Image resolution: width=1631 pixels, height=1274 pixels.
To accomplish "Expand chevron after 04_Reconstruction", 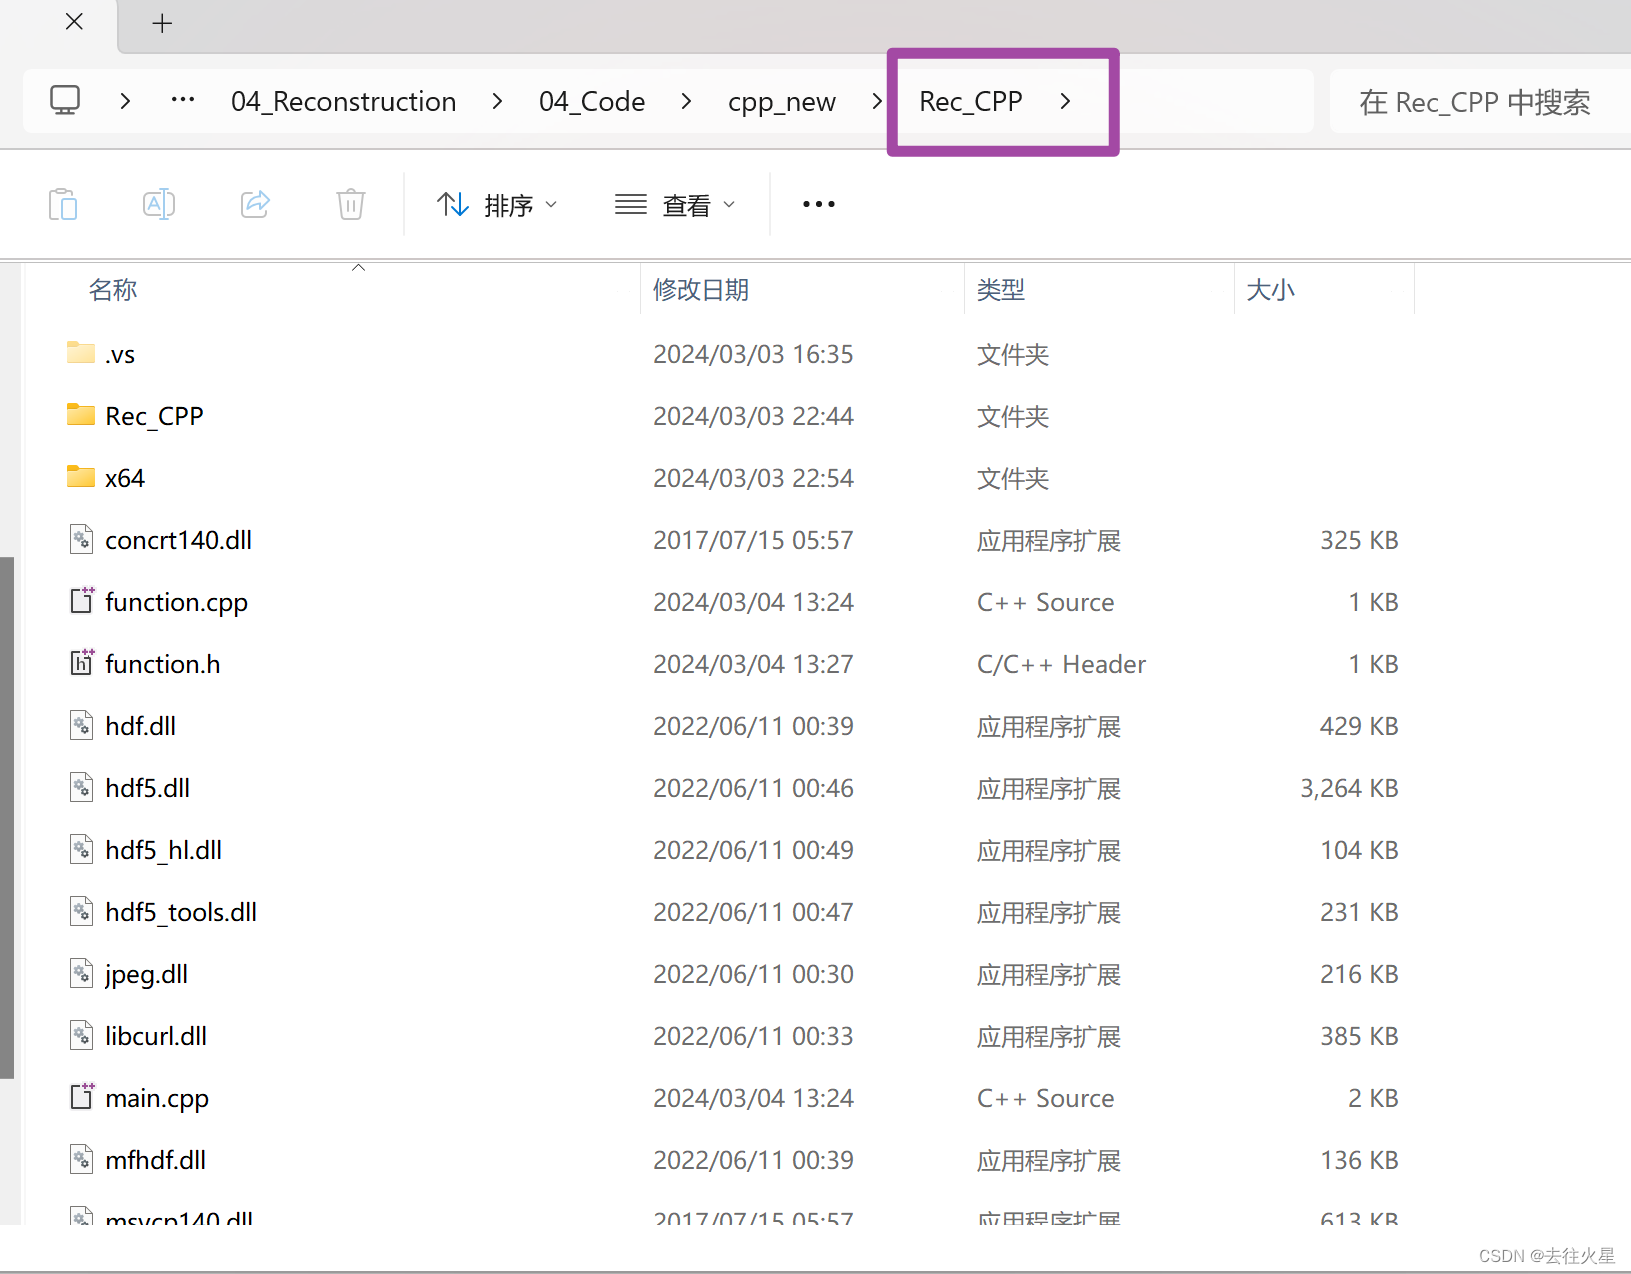I will [x=497, y=101].
